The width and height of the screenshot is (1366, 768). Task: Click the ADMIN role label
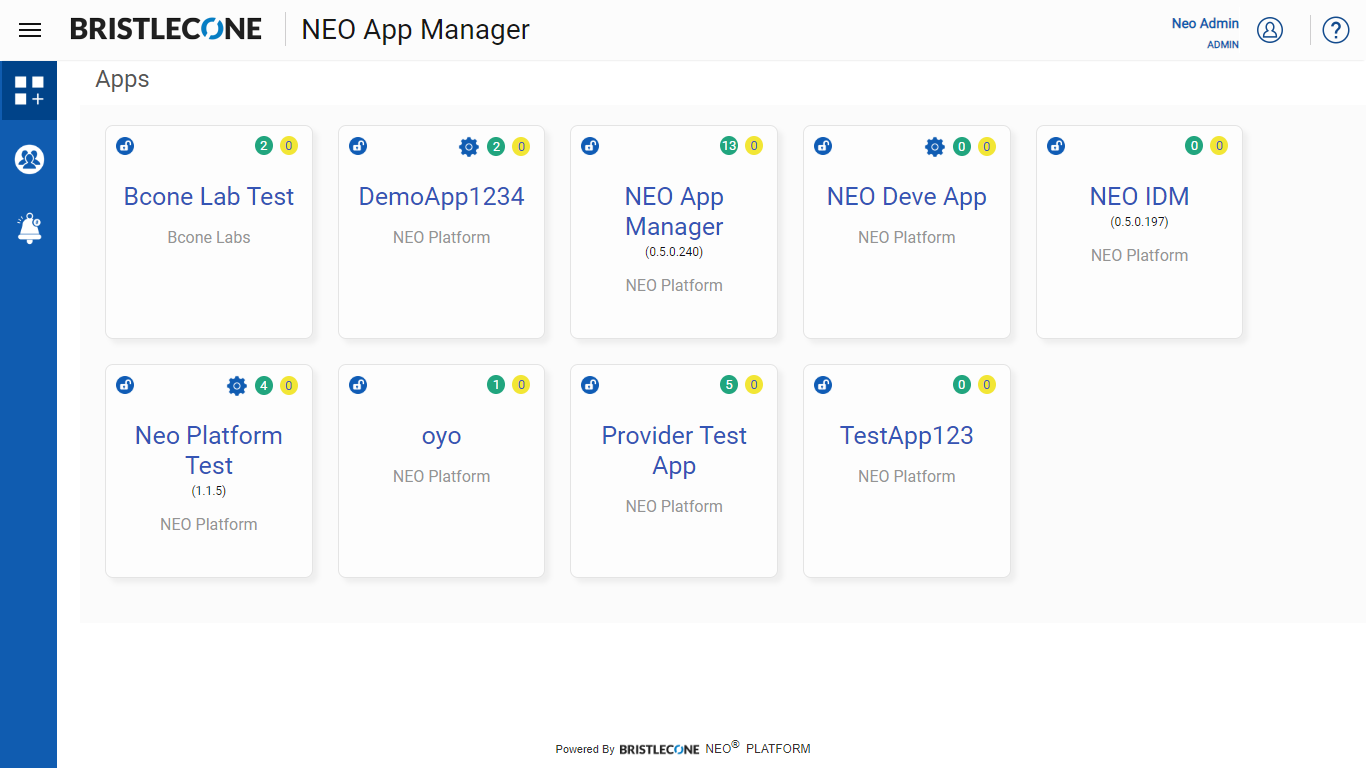[1223, 45]
